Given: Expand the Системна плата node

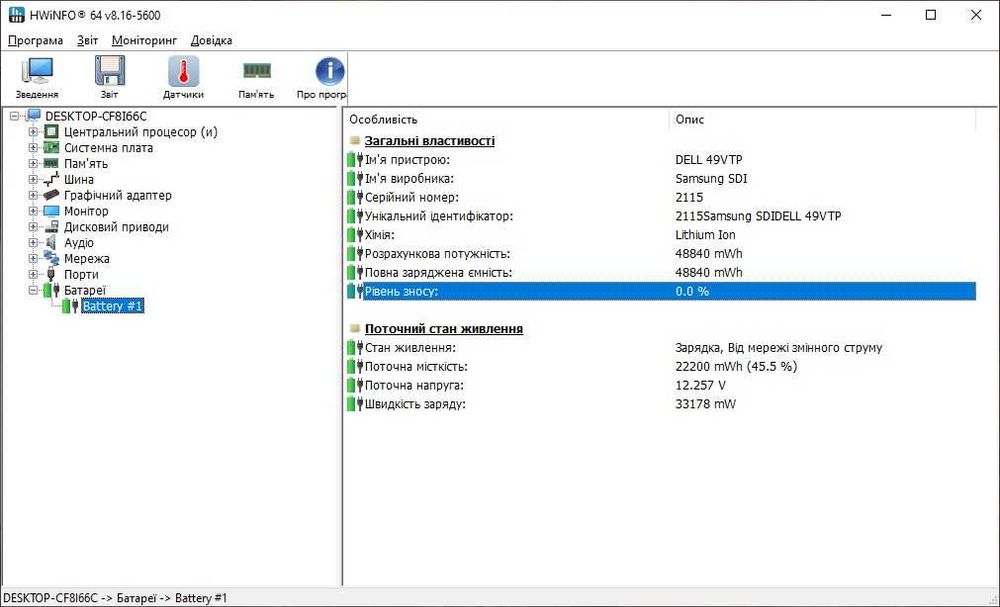Looking at the screenshot, I should point(33,148).
